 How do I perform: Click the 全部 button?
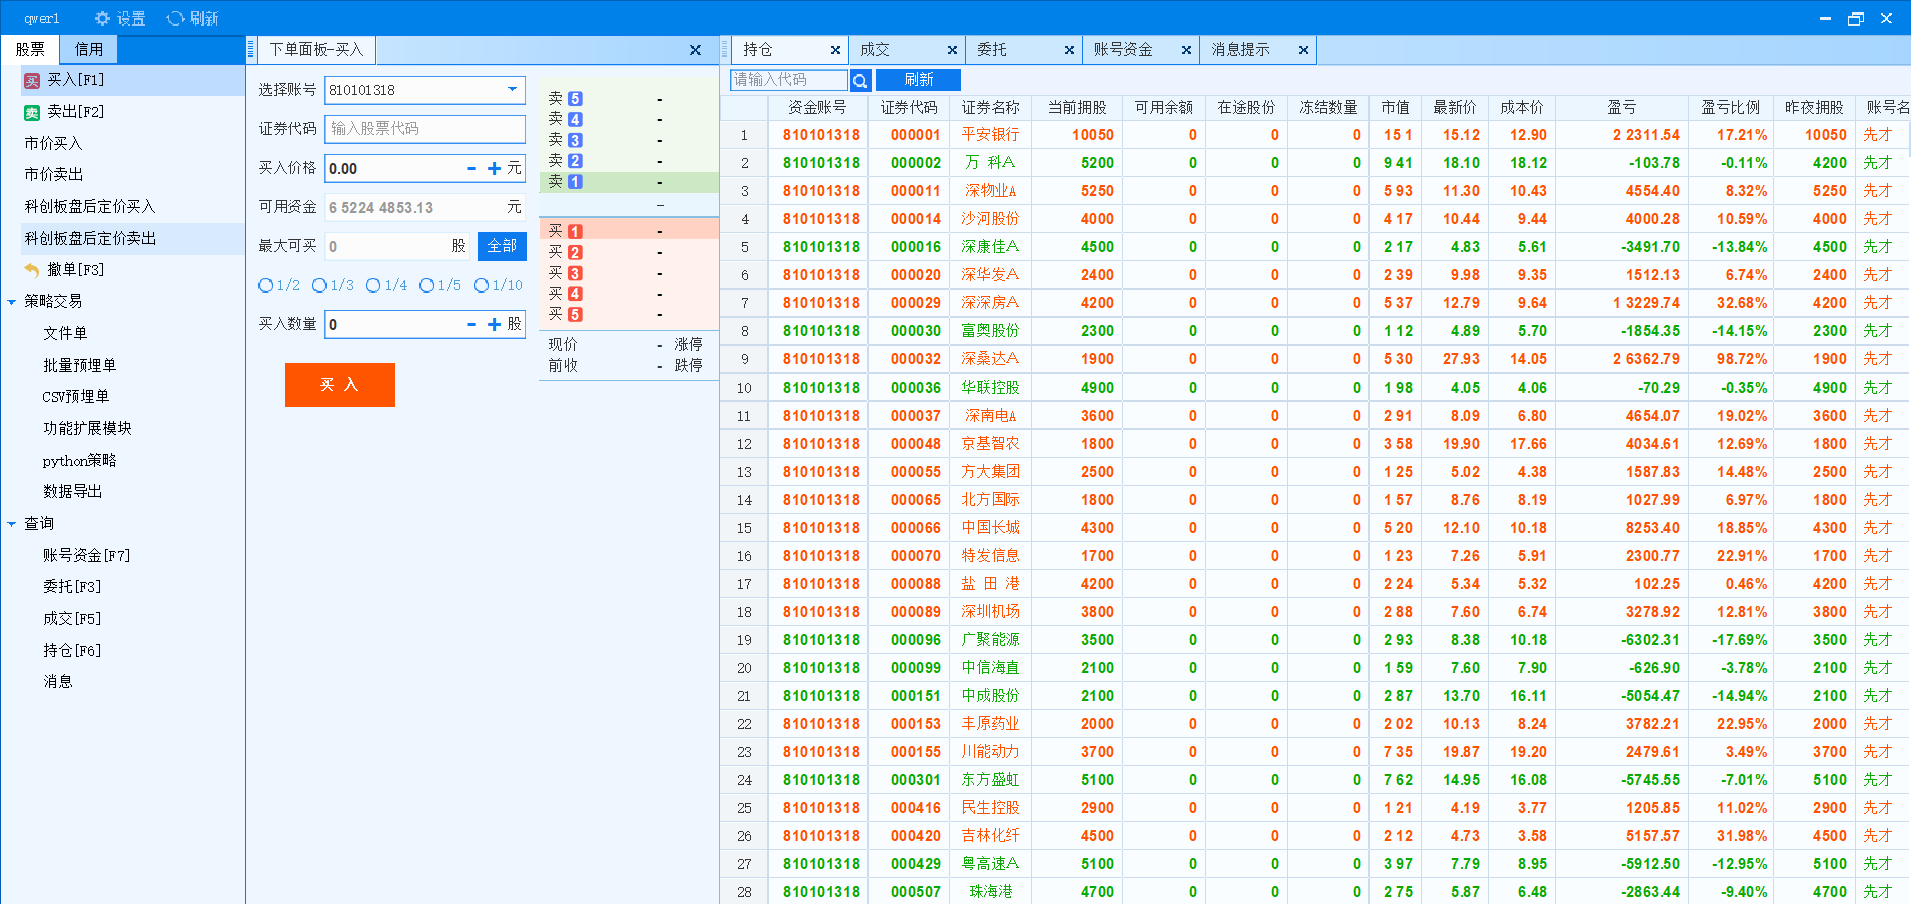point(502,246)
